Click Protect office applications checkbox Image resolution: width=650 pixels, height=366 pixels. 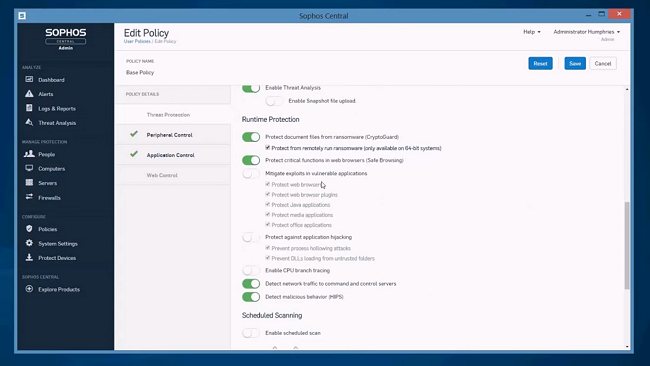click(x=268, y=224)
